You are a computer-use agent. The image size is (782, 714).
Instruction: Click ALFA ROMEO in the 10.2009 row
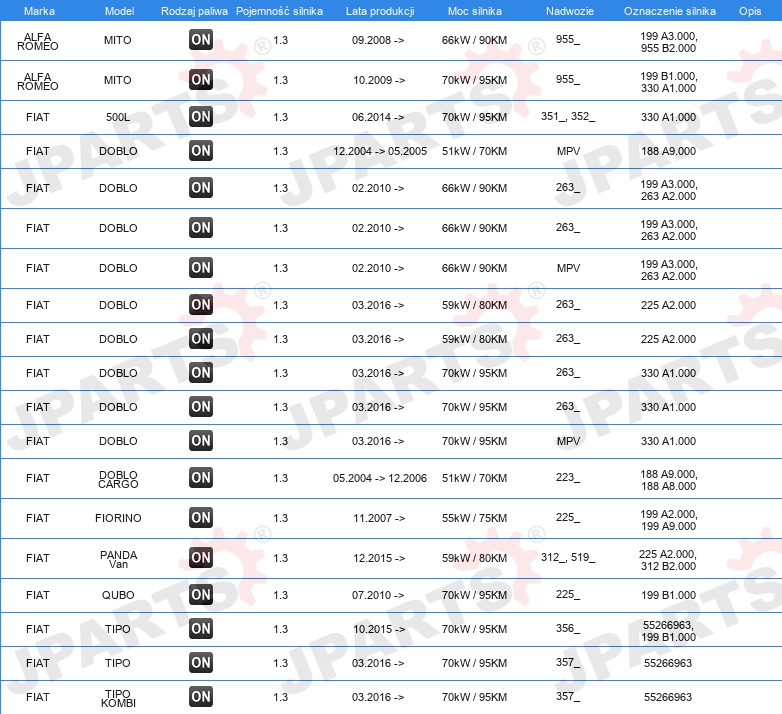click(38, 81)
